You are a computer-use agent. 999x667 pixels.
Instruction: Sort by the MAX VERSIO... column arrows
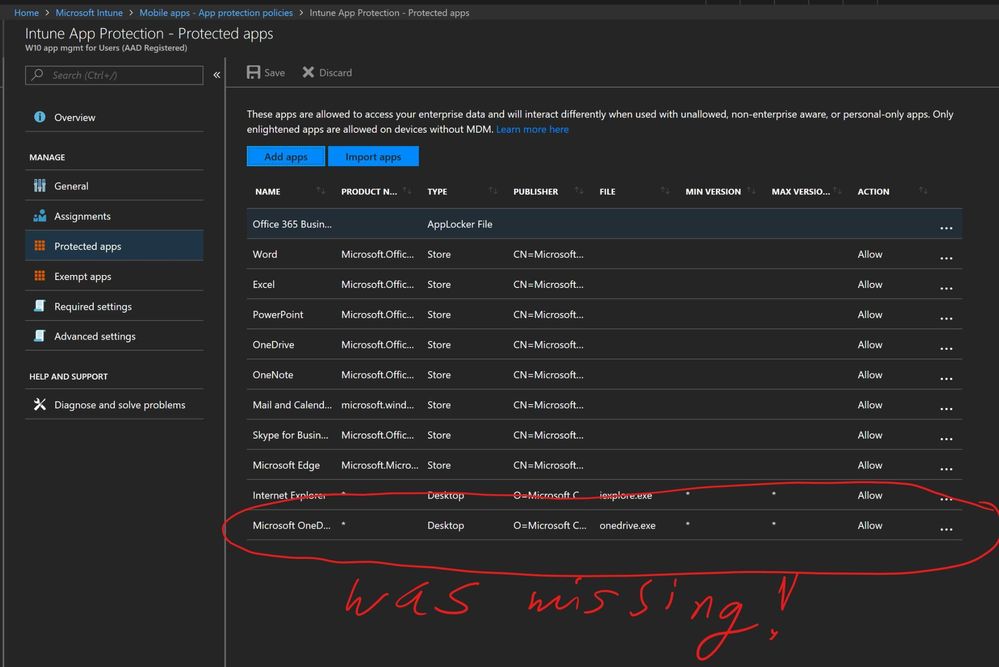point(837,190)
